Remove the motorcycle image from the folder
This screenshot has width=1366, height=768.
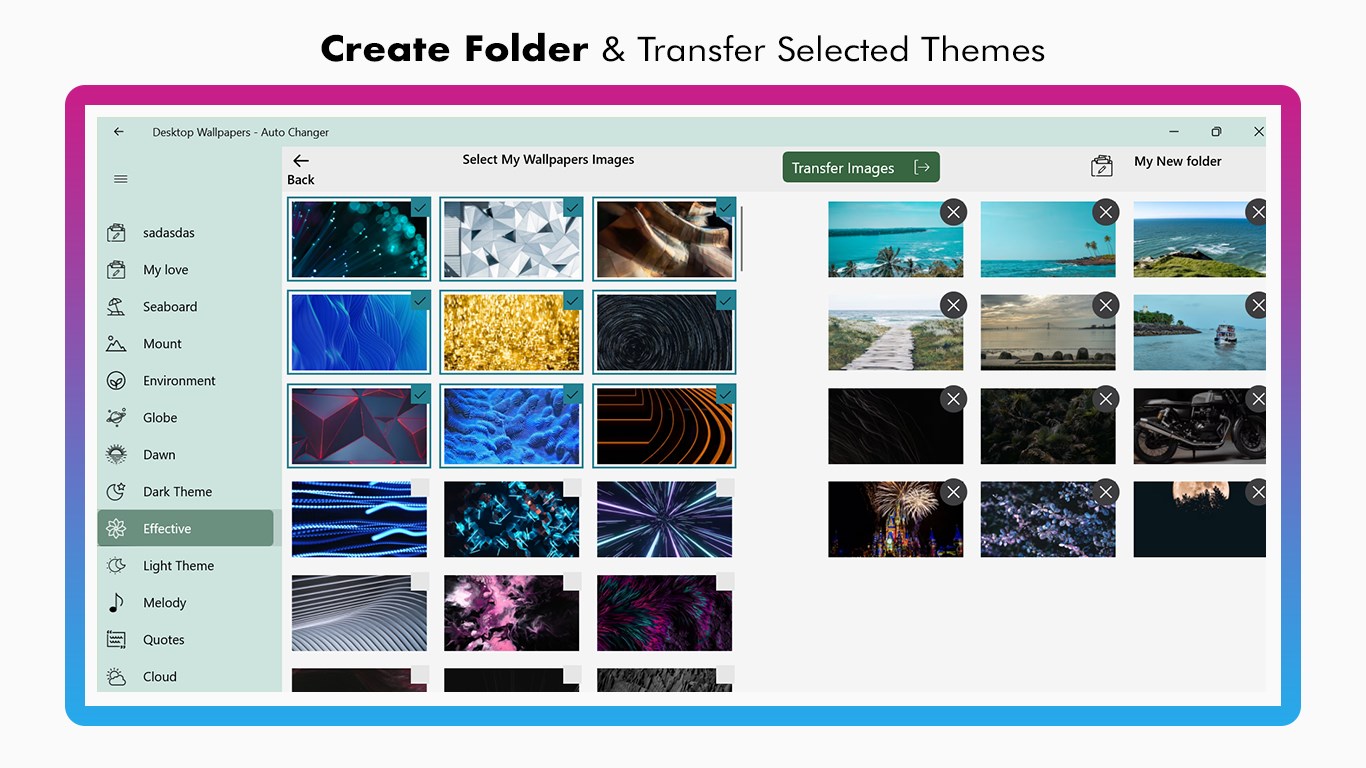pyautogui.click(x=1256, y=399)
